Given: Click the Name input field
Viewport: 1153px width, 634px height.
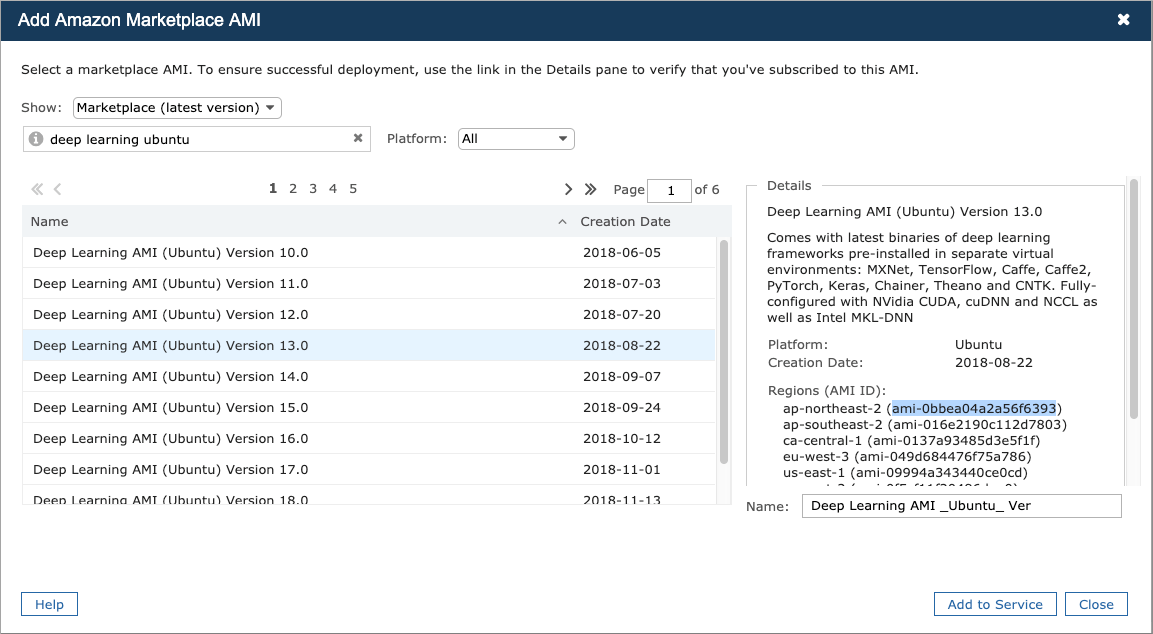Looking at the screenshot, I should 961,506.
